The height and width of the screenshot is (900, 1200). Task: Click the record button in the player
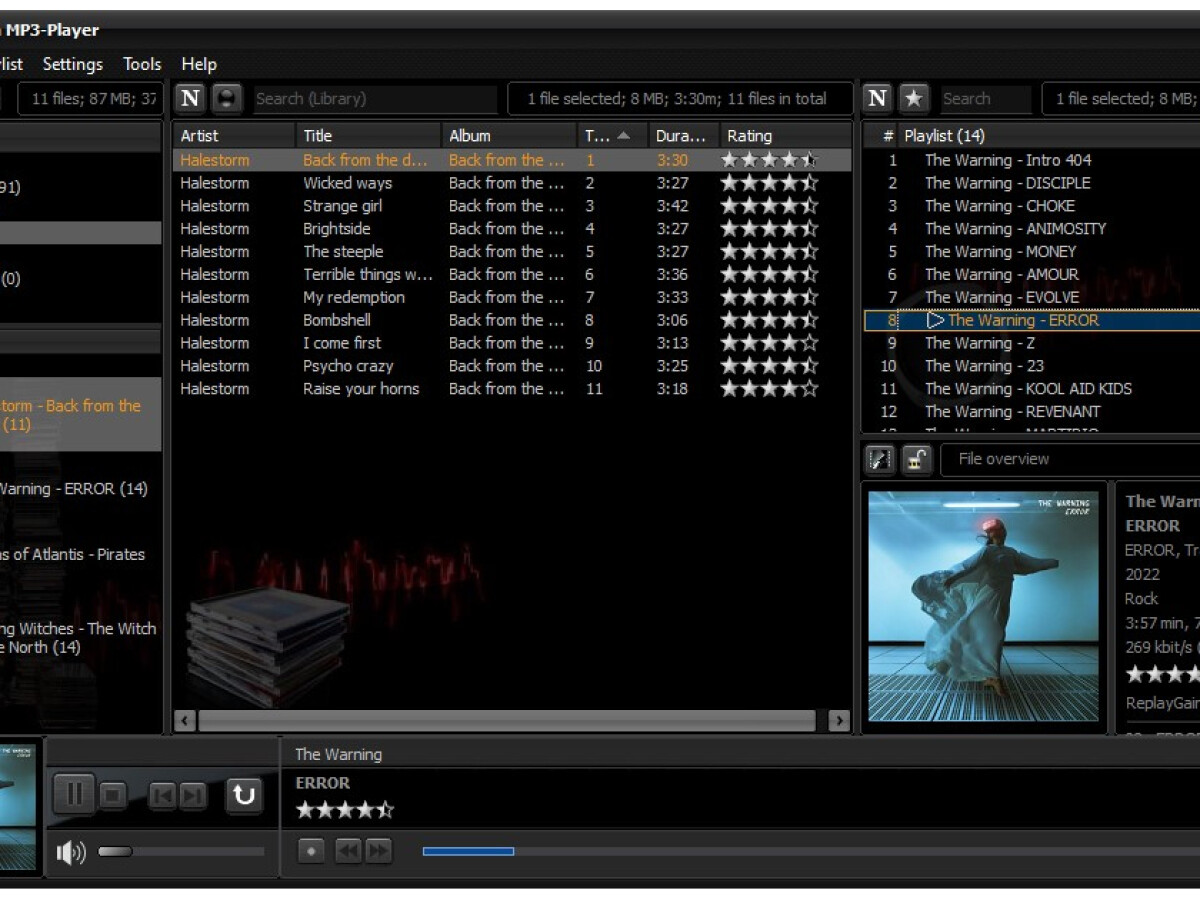click(x=312, y=851)
